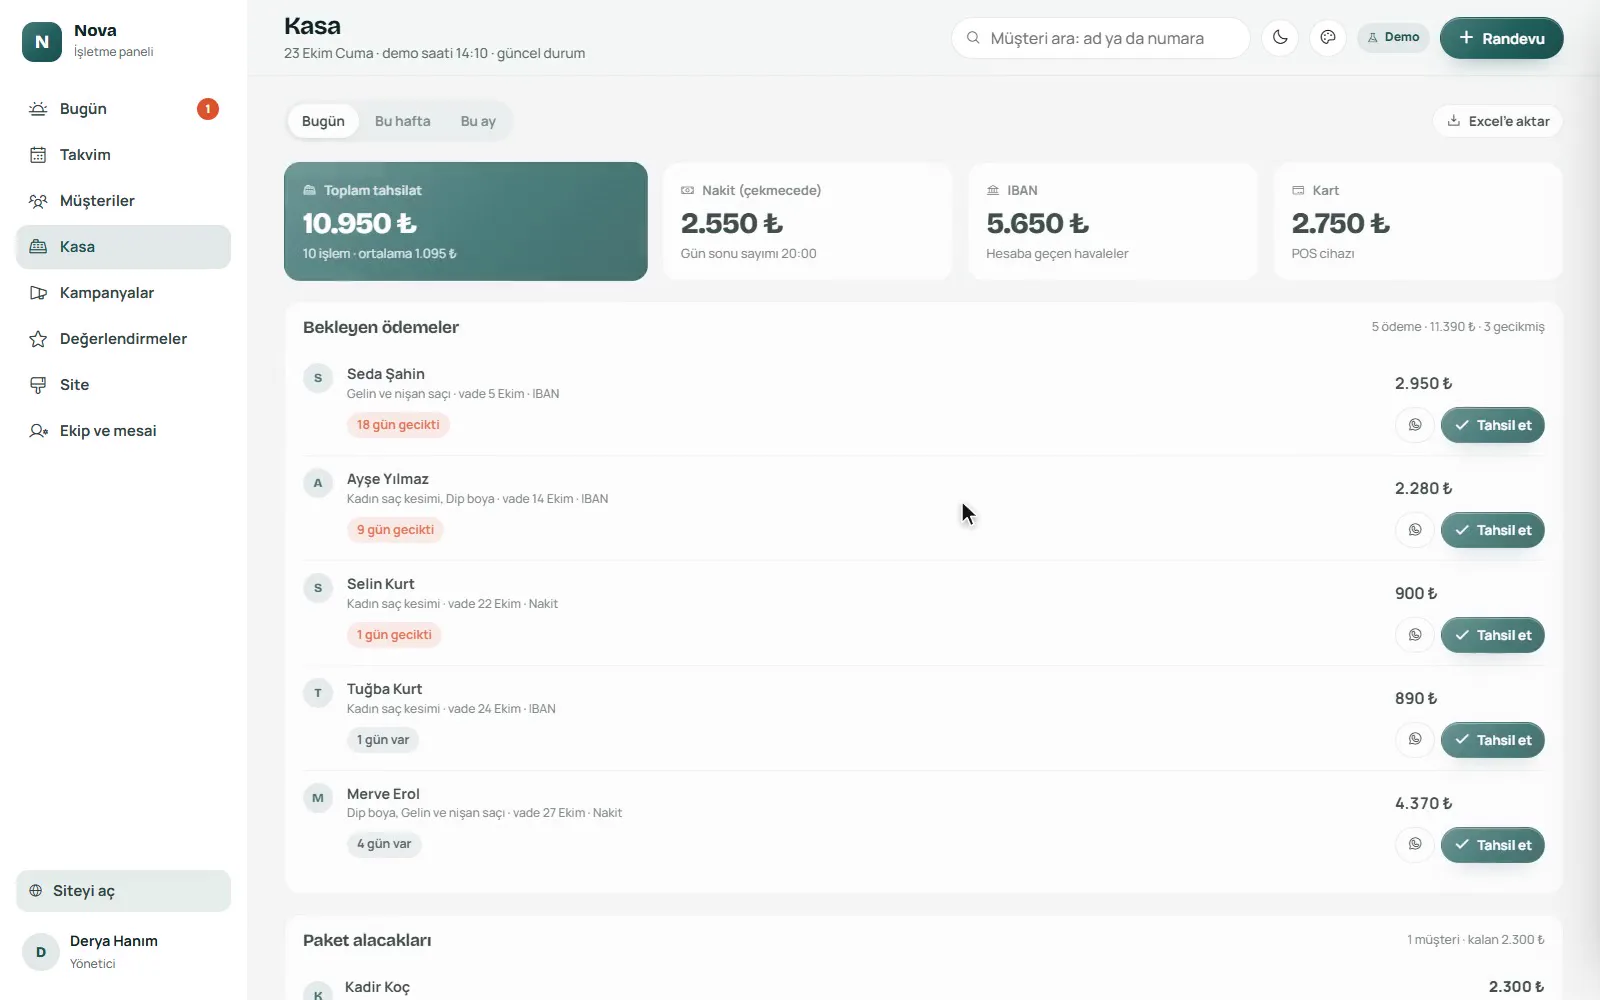Create new appointment with Randevu button
The image size is (1600, 1000).
(x=1501, y=38)
